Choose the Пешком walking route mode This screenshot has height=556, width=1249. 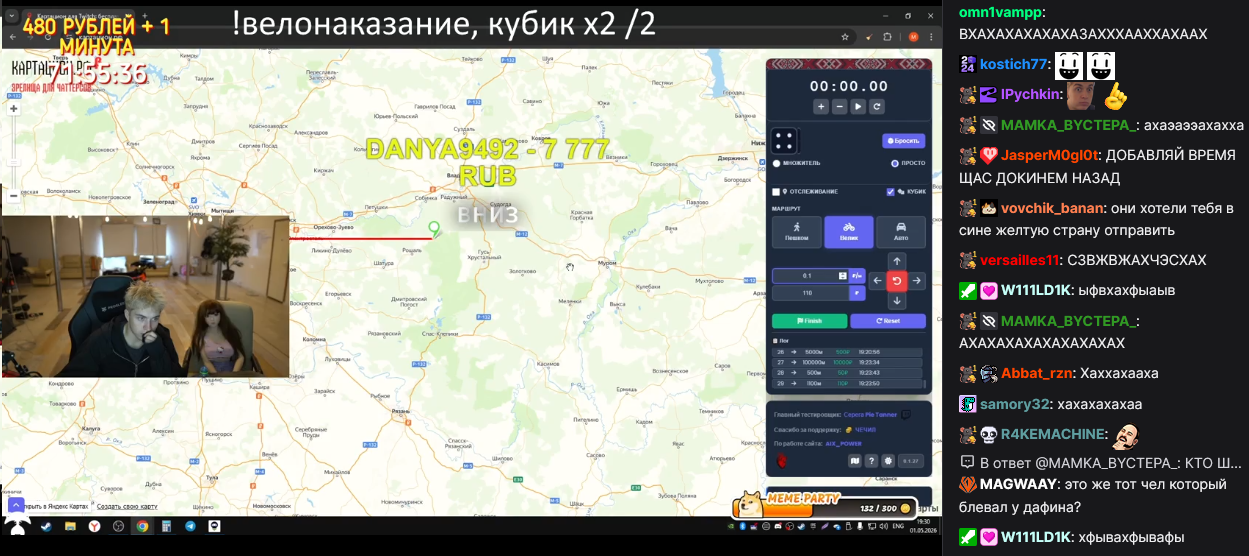(797, 232)
